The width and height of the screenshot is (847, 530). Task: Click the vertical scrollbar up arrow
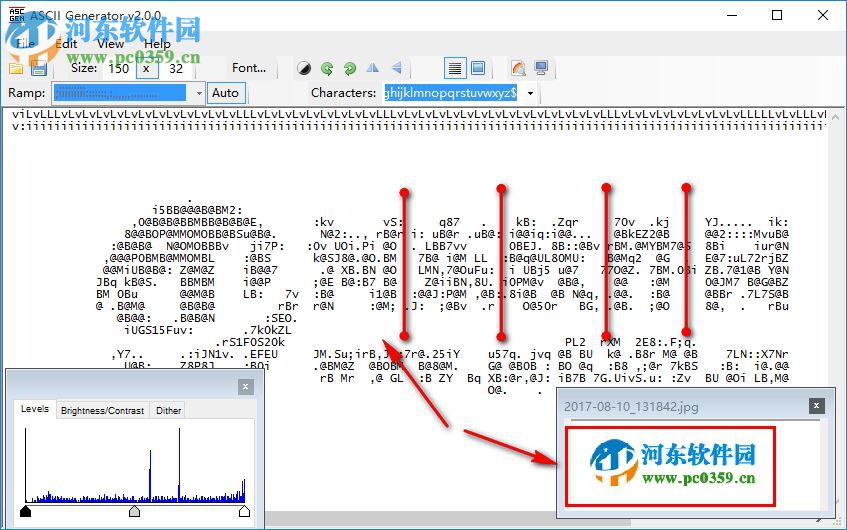click(835, 117)
